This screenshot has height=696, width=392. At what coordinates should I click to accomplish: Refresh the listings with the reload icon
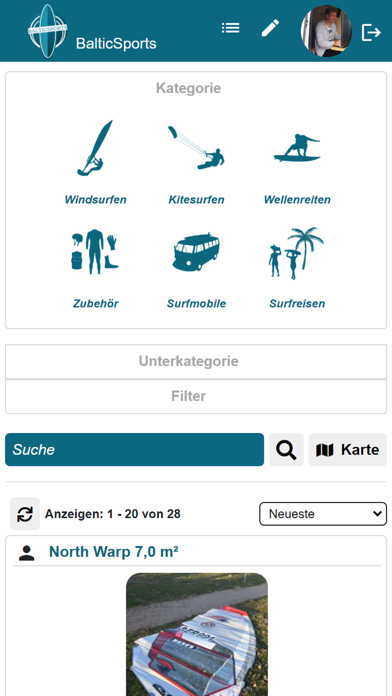[25, 514]
